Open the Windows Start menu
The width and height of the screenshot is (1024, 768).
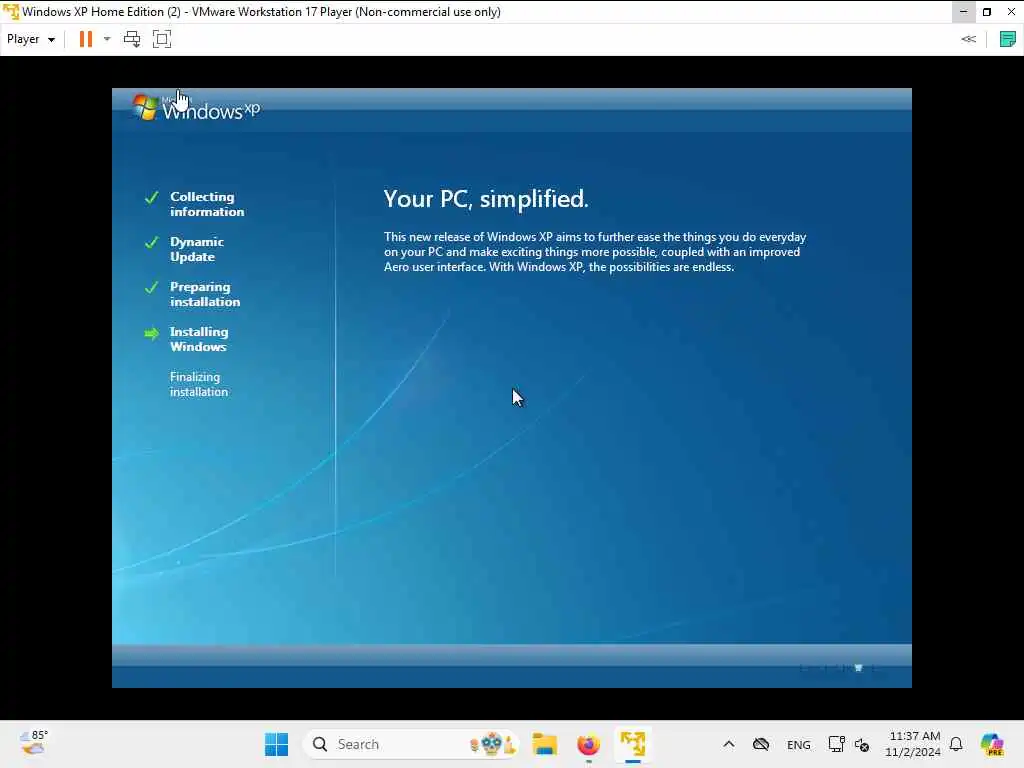[x=276, y=744]
